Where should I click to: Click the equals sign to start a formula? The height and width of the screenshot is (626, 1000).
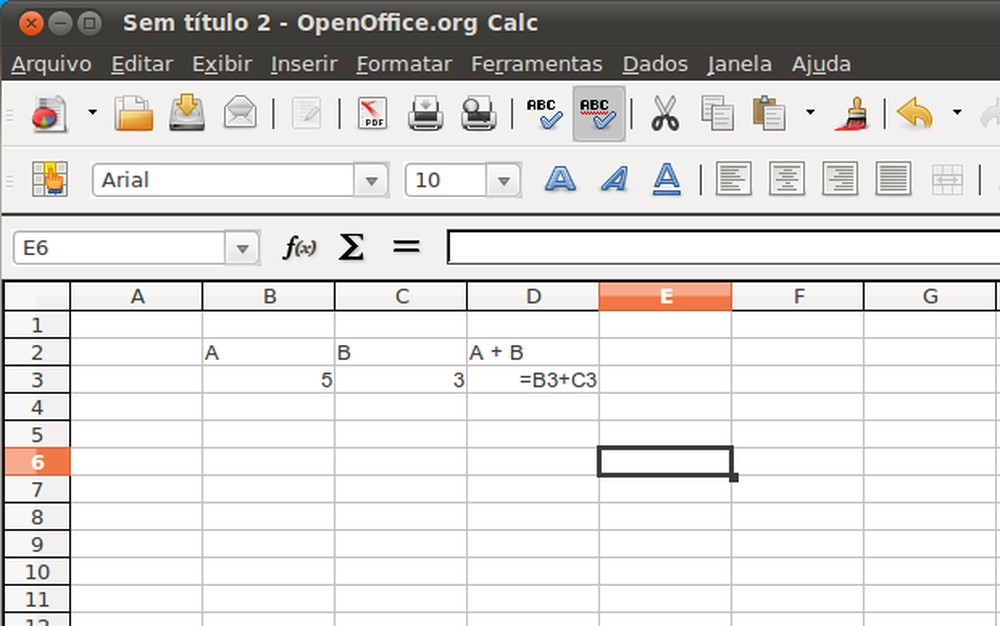point(406,247)
